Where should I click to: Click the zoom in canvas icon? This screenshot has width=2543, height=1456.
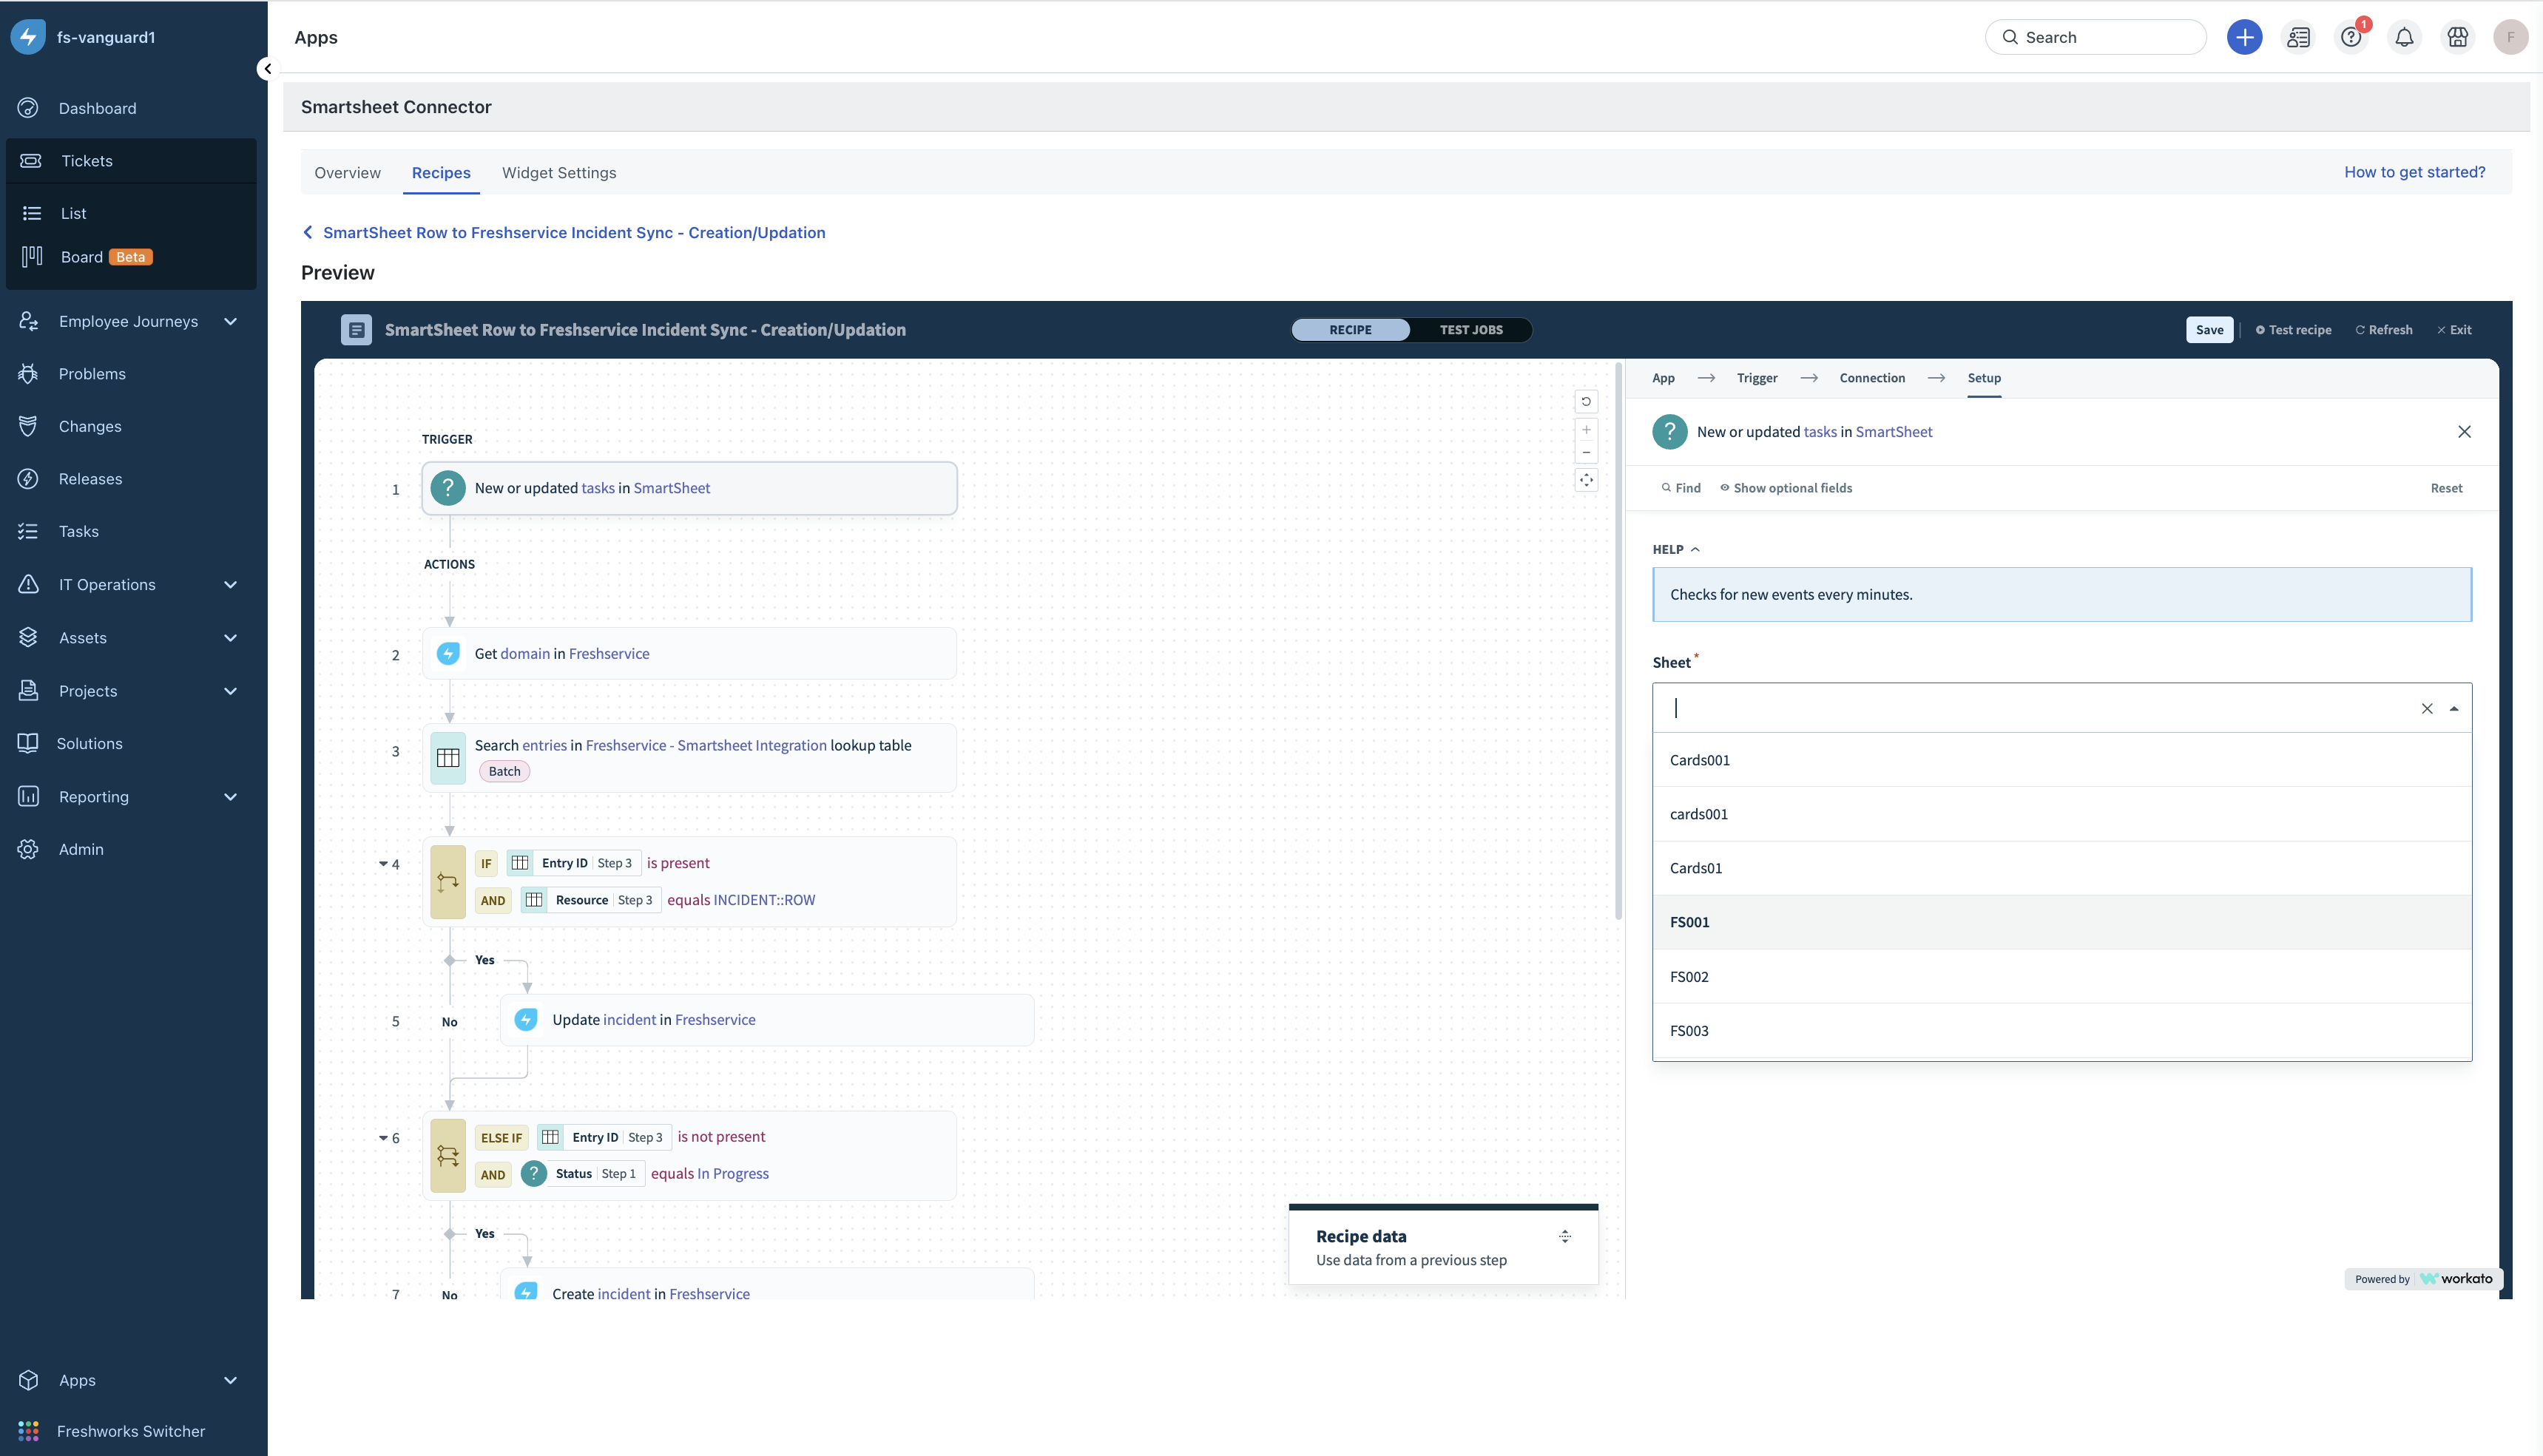pos(1586,430)
